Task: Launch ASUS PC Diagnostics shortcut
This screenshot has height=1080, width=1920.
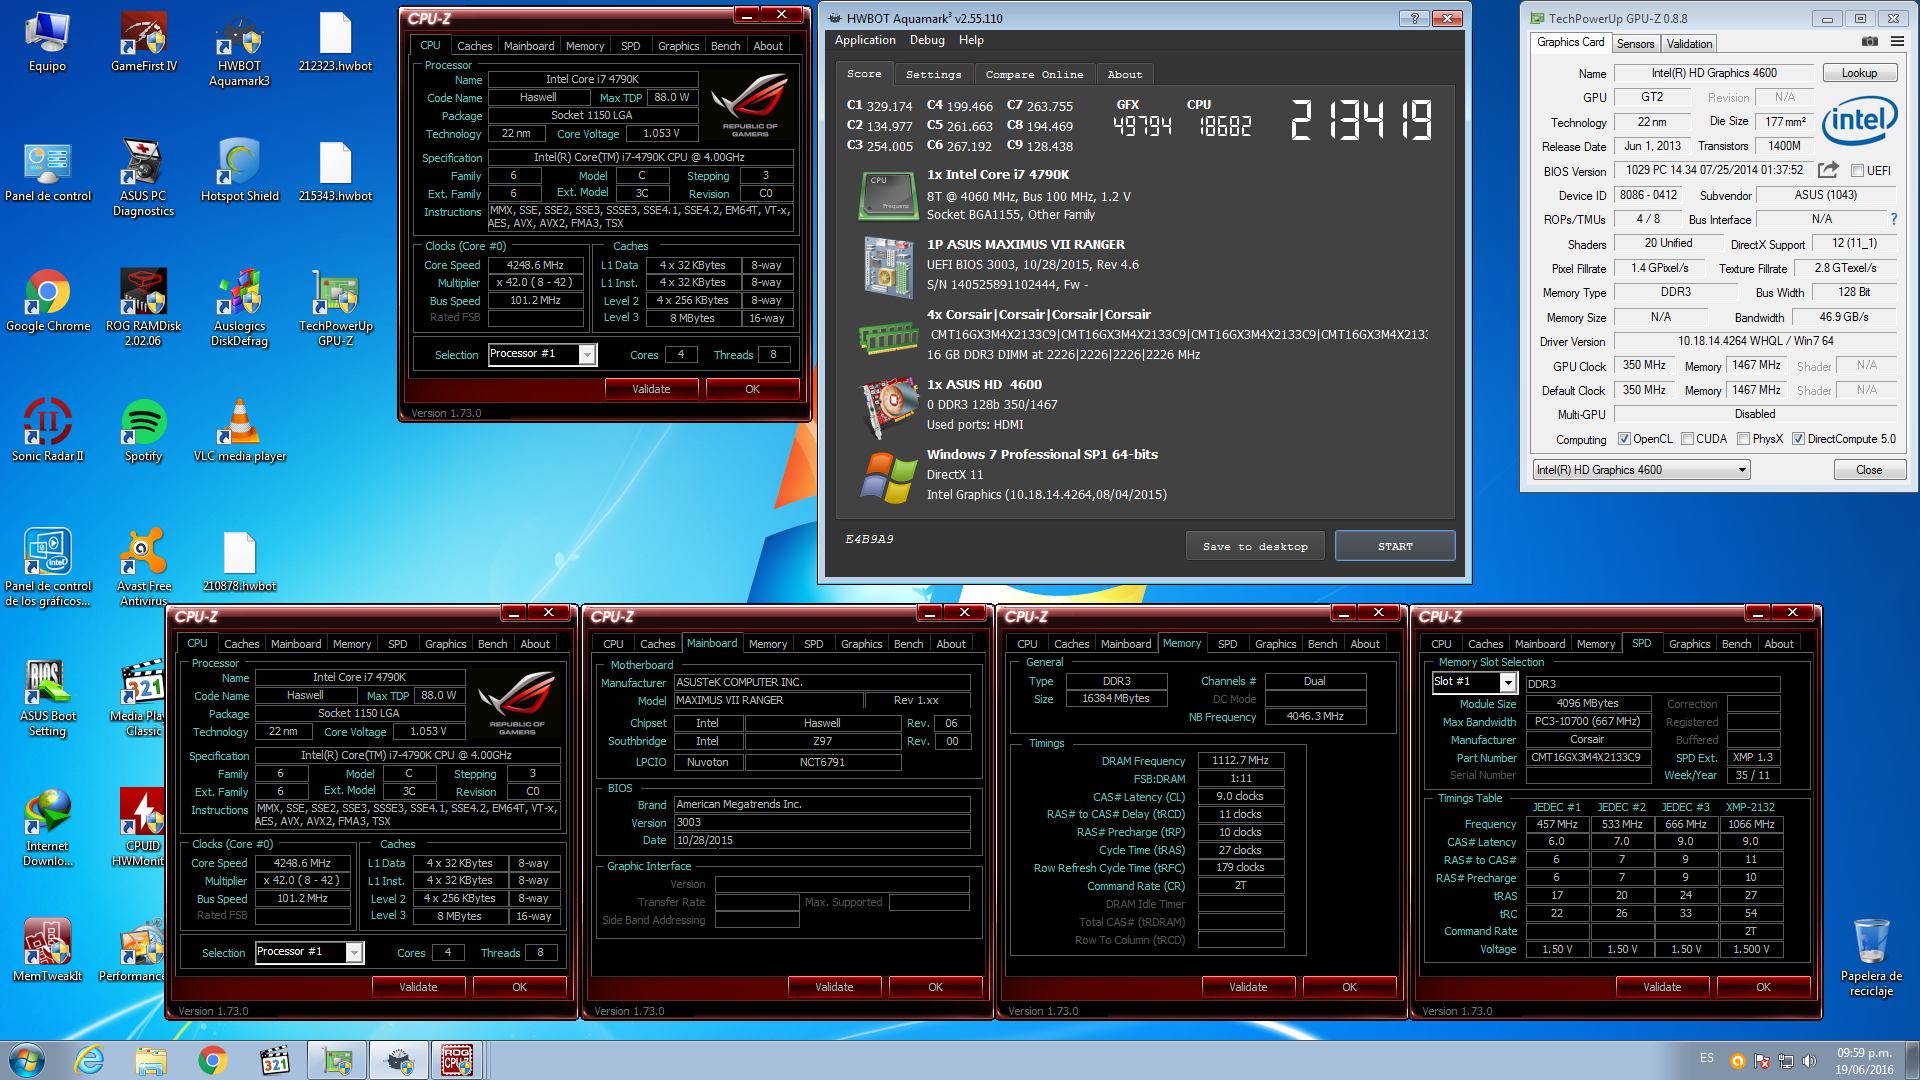Action: pos(144,178)
